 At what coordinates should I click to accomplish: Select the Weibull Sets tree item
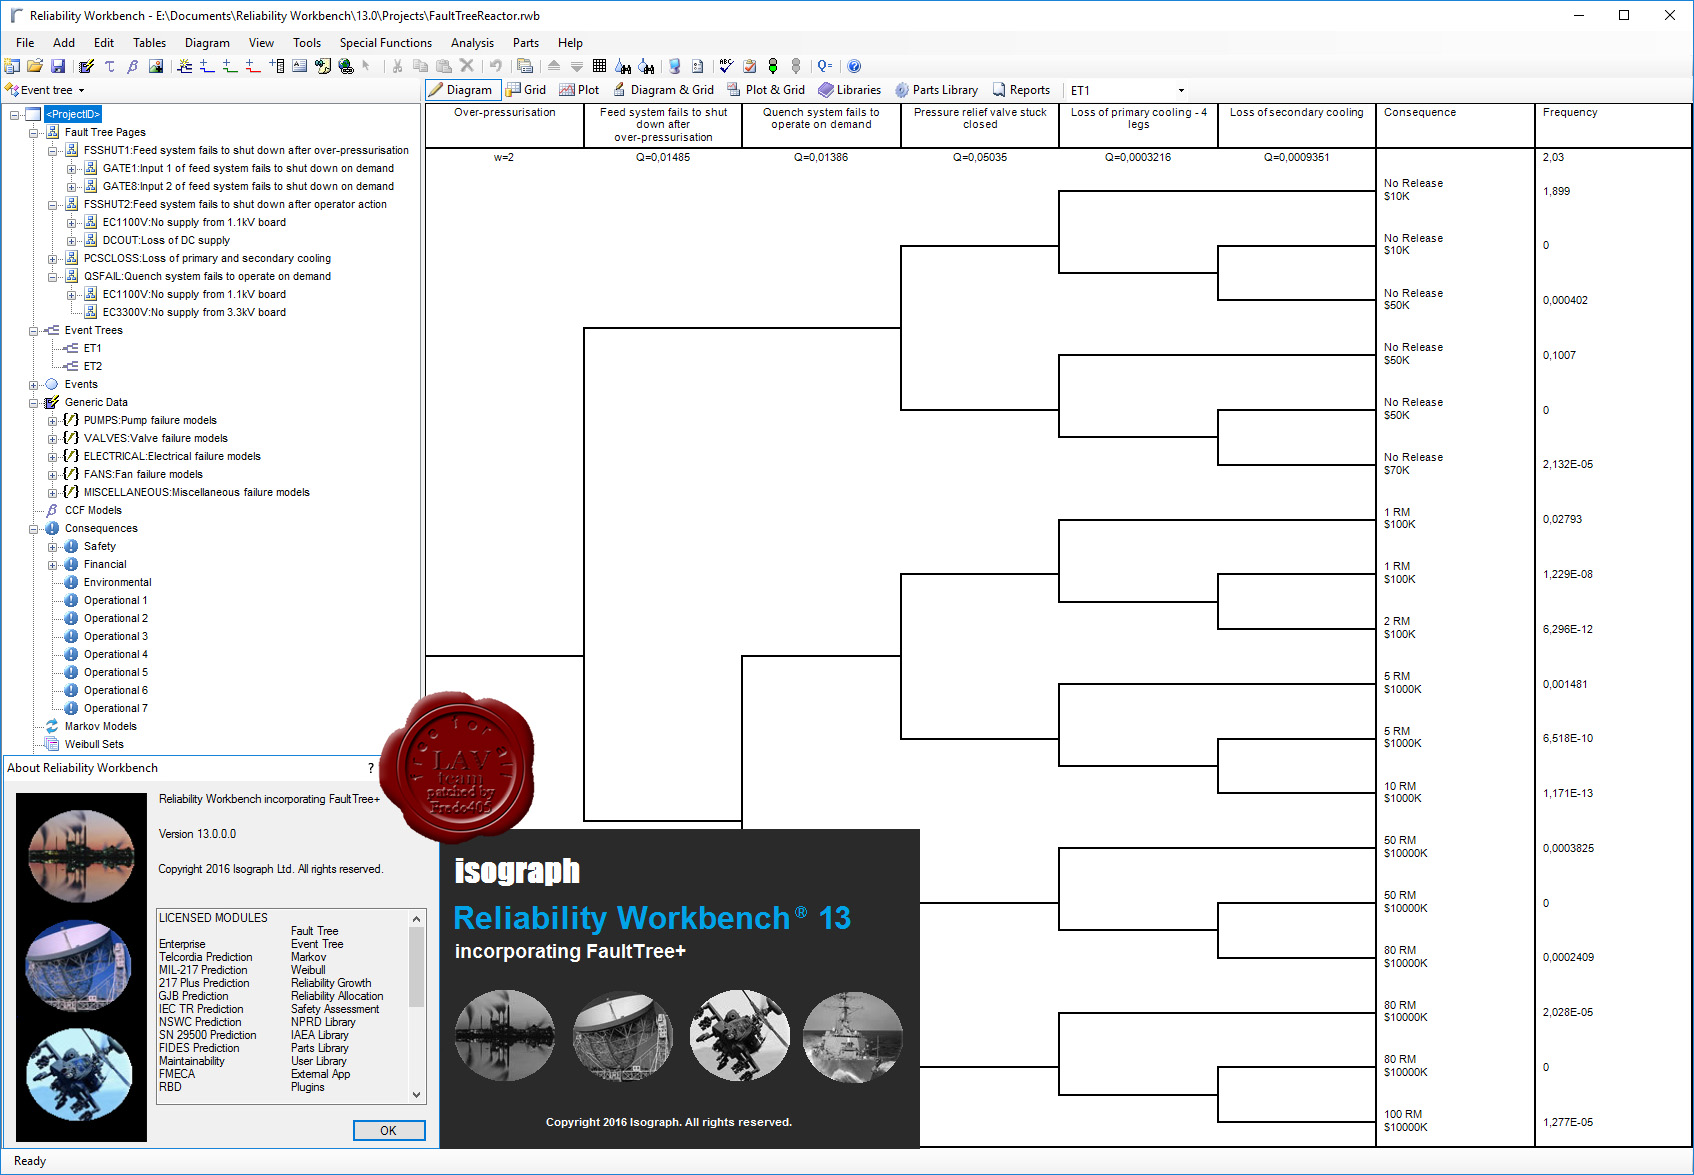[x=94, y=744]
